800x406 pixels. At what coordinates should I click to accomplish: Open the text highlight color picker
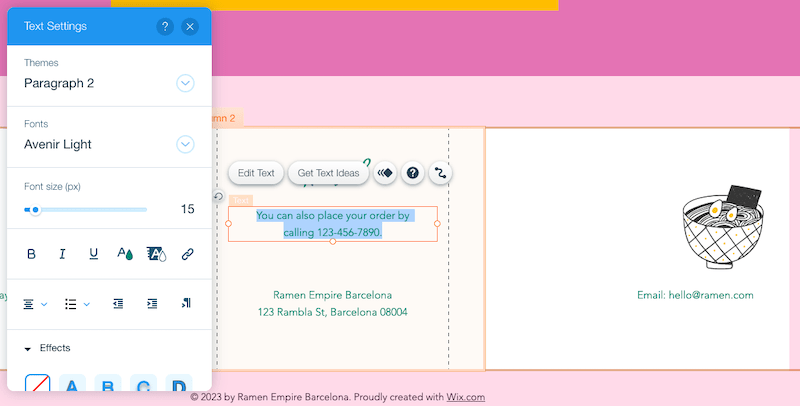click(156, 254)
